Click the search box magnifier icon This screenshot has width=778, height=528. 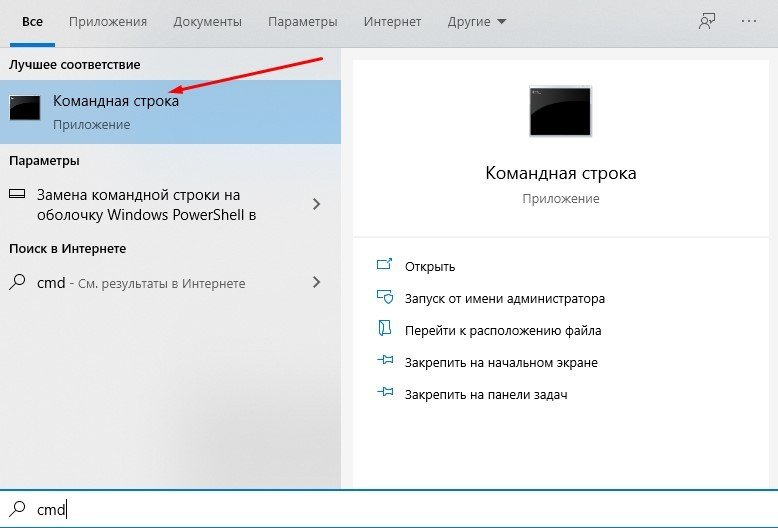point(18,508)
